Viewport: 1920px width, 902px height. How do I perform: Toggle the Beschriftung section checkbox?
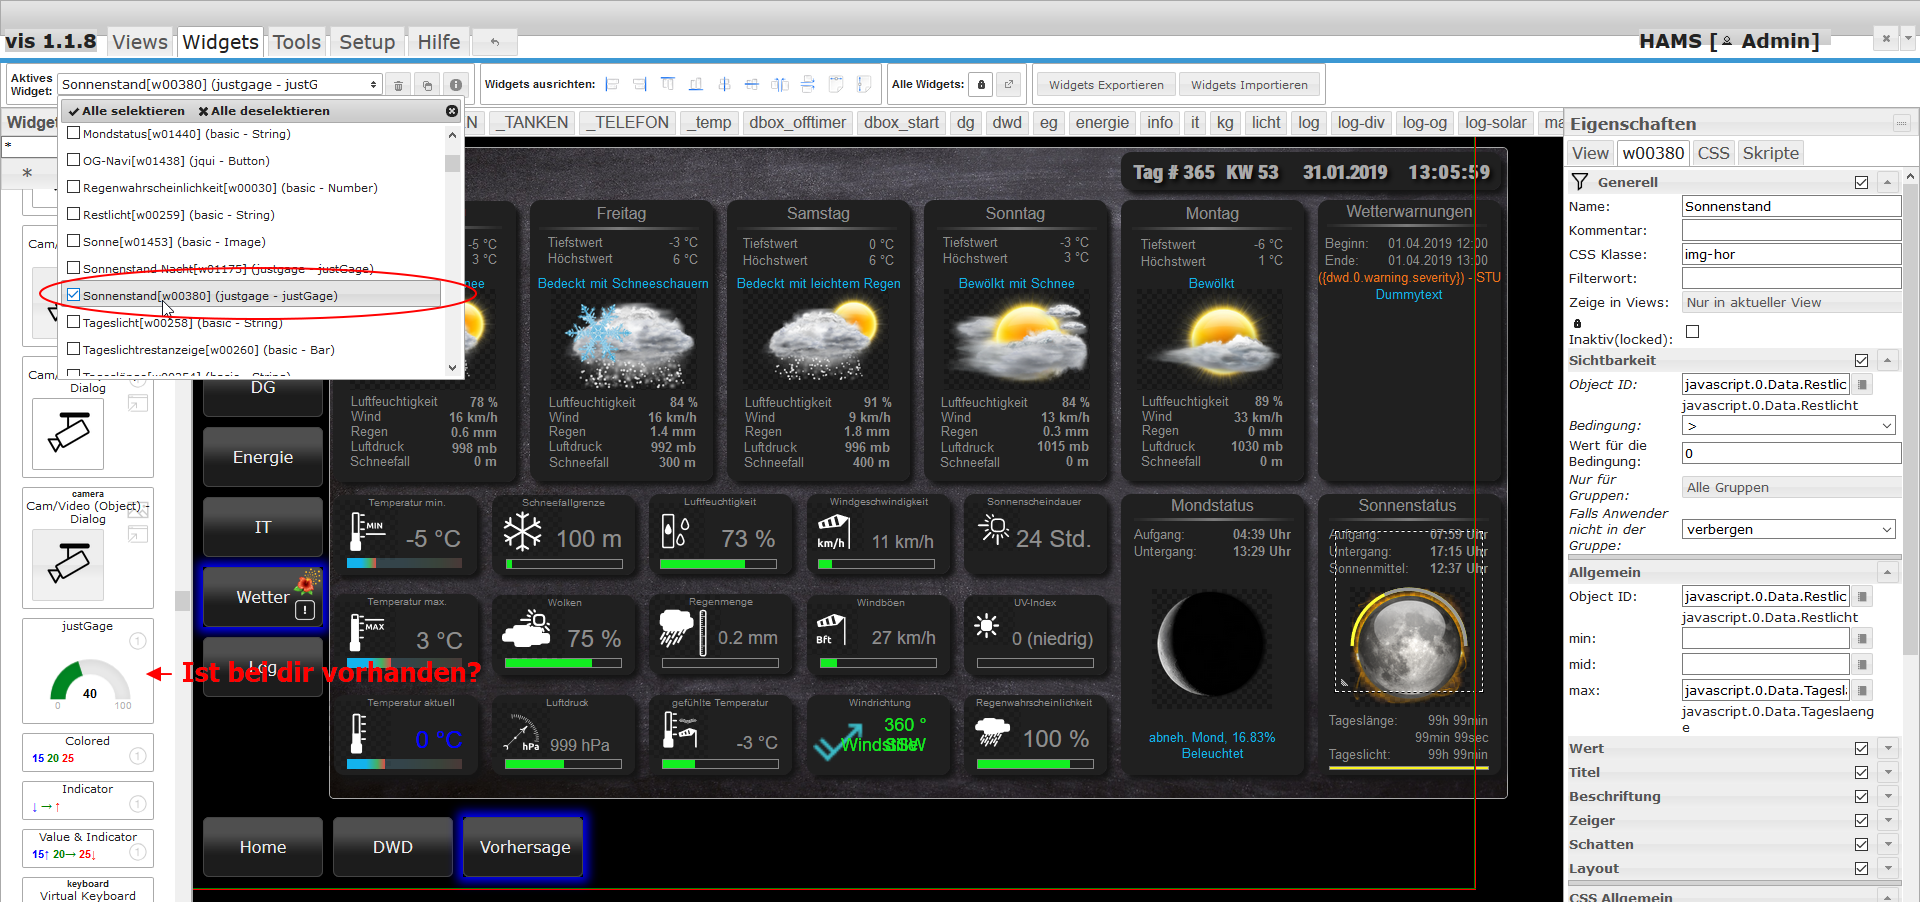coord(1861,796)
